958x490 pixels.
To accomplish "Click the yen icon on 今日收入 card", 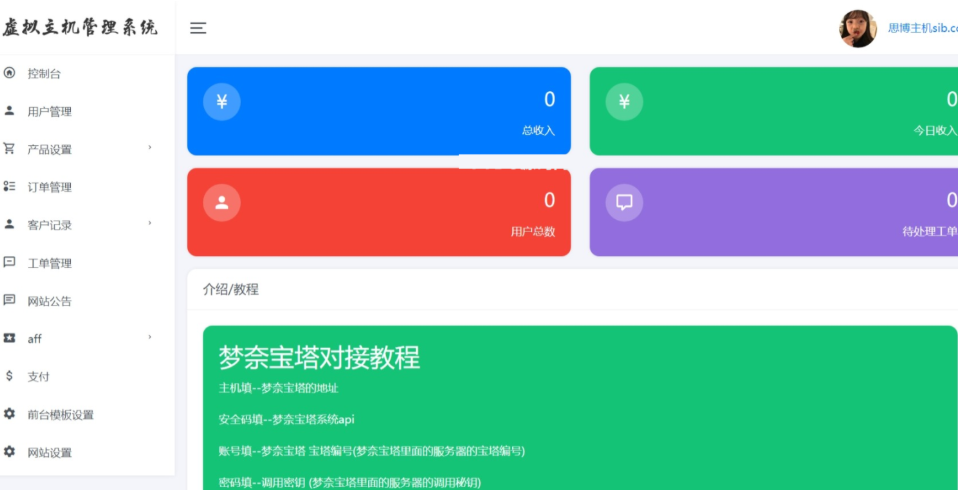I will click(x=624, y=101).
